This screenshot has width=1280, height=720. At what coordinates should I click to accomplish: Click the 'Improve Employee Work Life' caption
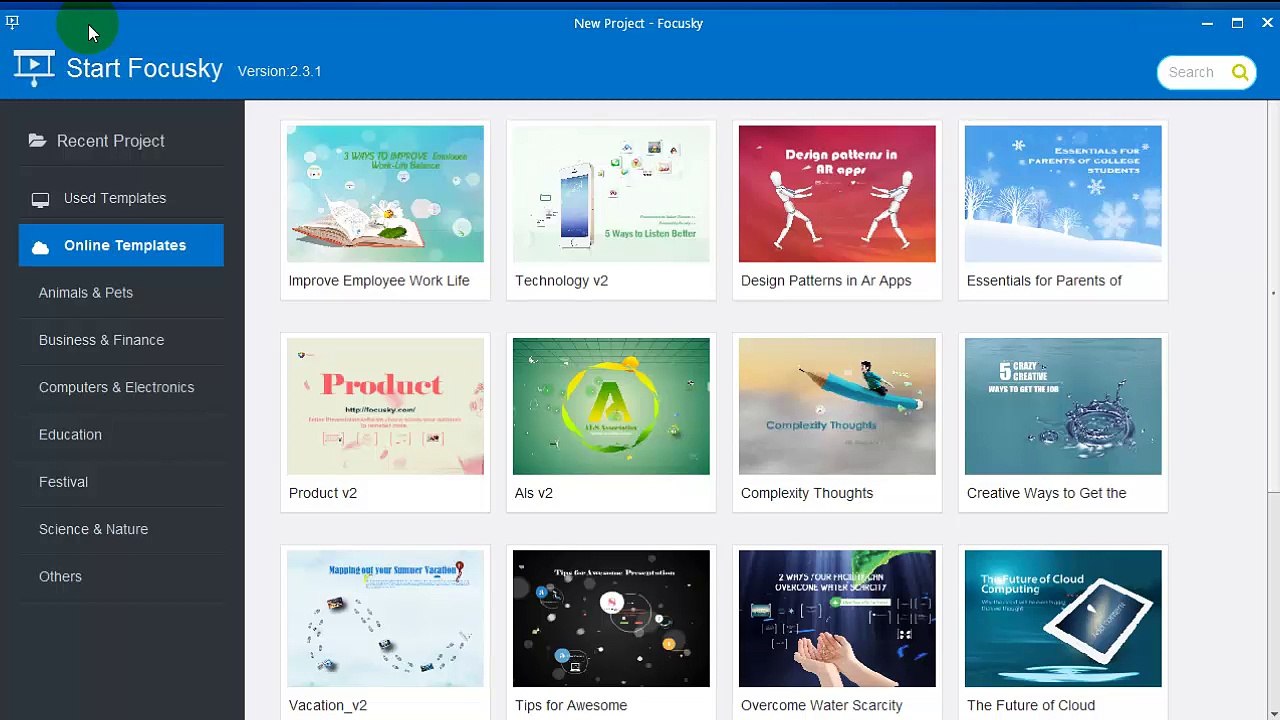pyautogui.click(x=379, y=280)
